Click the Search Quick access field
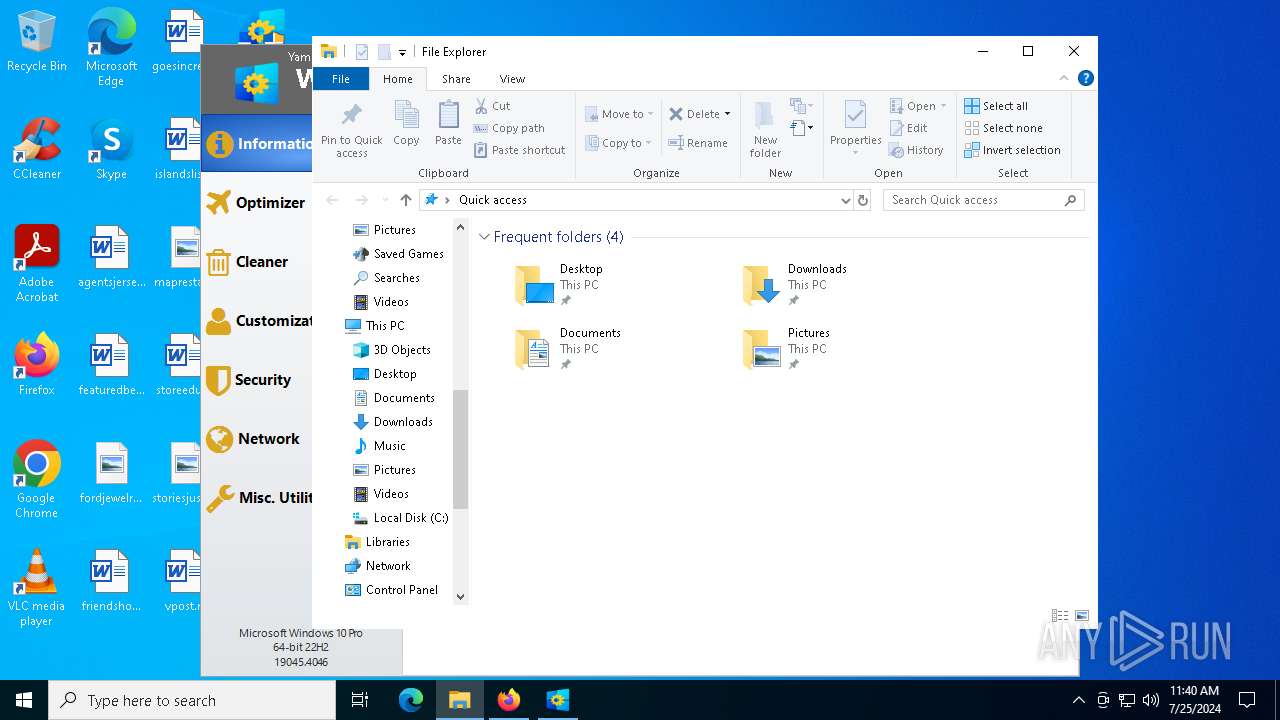The height and width of the screenshot is (720, 1280). [984, 200]
